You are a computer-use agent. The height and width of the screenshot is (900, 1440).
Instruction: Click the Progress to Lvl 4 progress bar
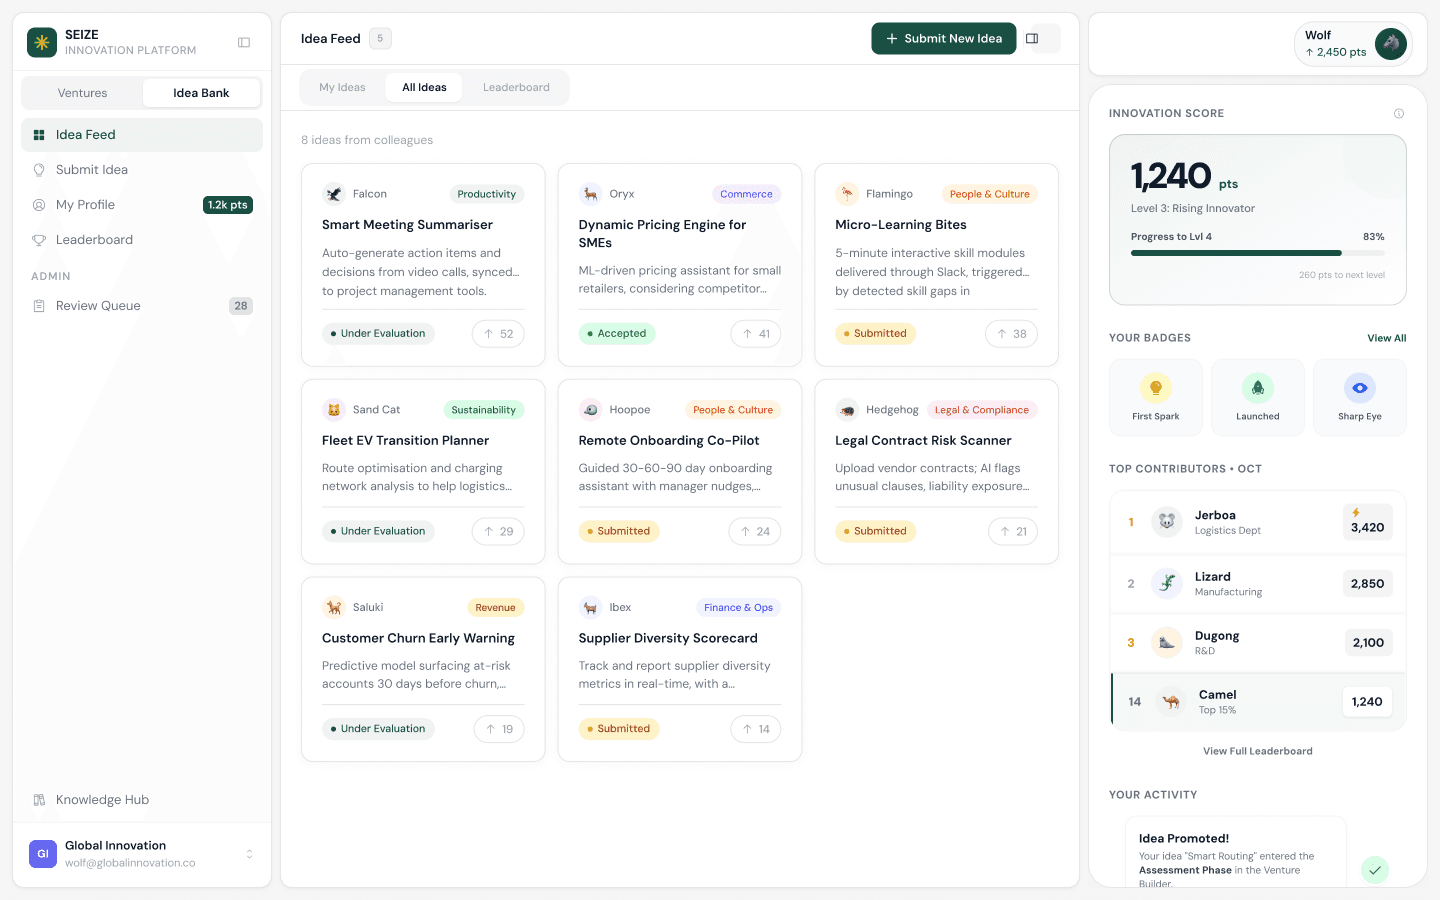point(1258,253)
